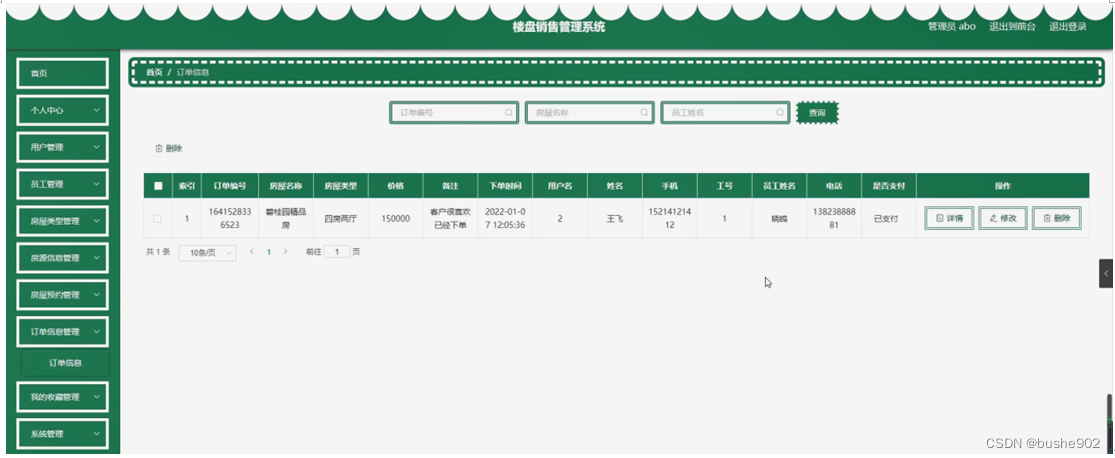Click the search icon in 订单编号 field
This screenshot has height=458, width=1115.
(508, 112)
